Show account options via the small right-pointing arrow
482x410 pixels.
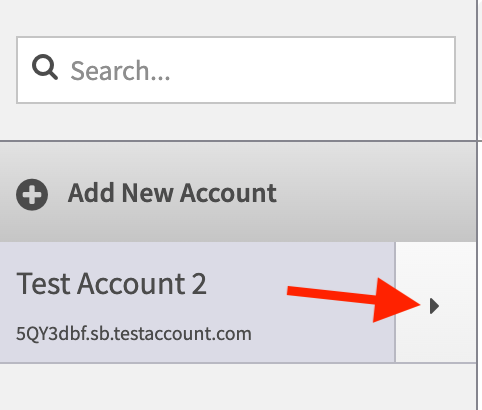tap(434, 306)
